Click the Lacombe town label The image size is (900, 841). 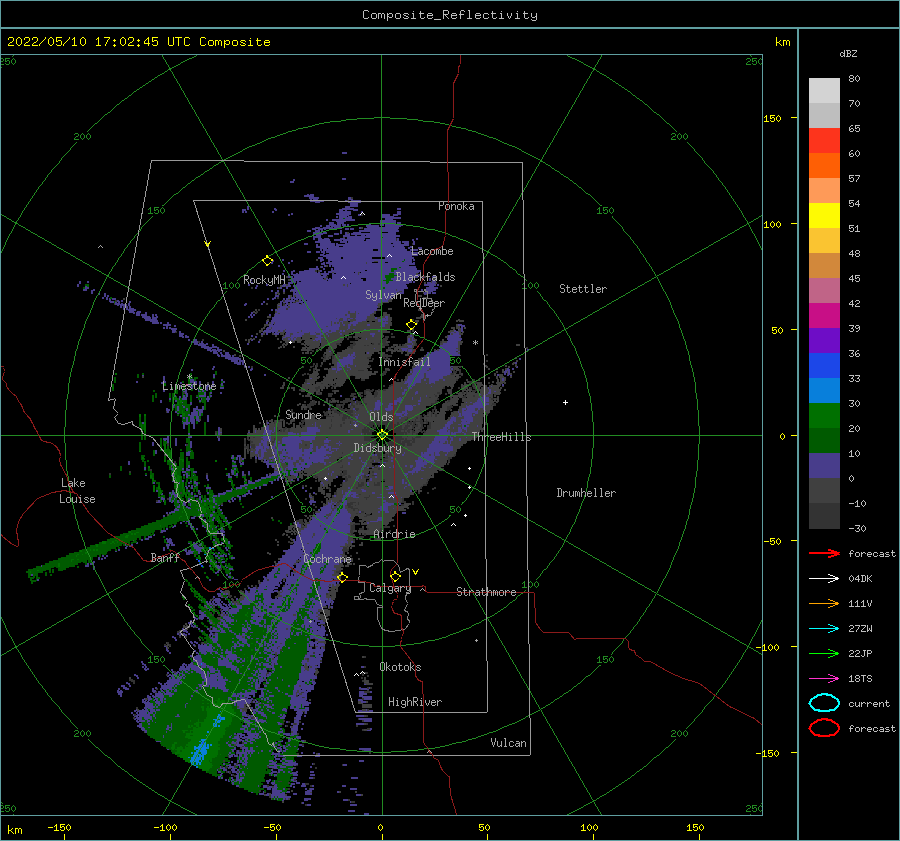coord(432,251)
